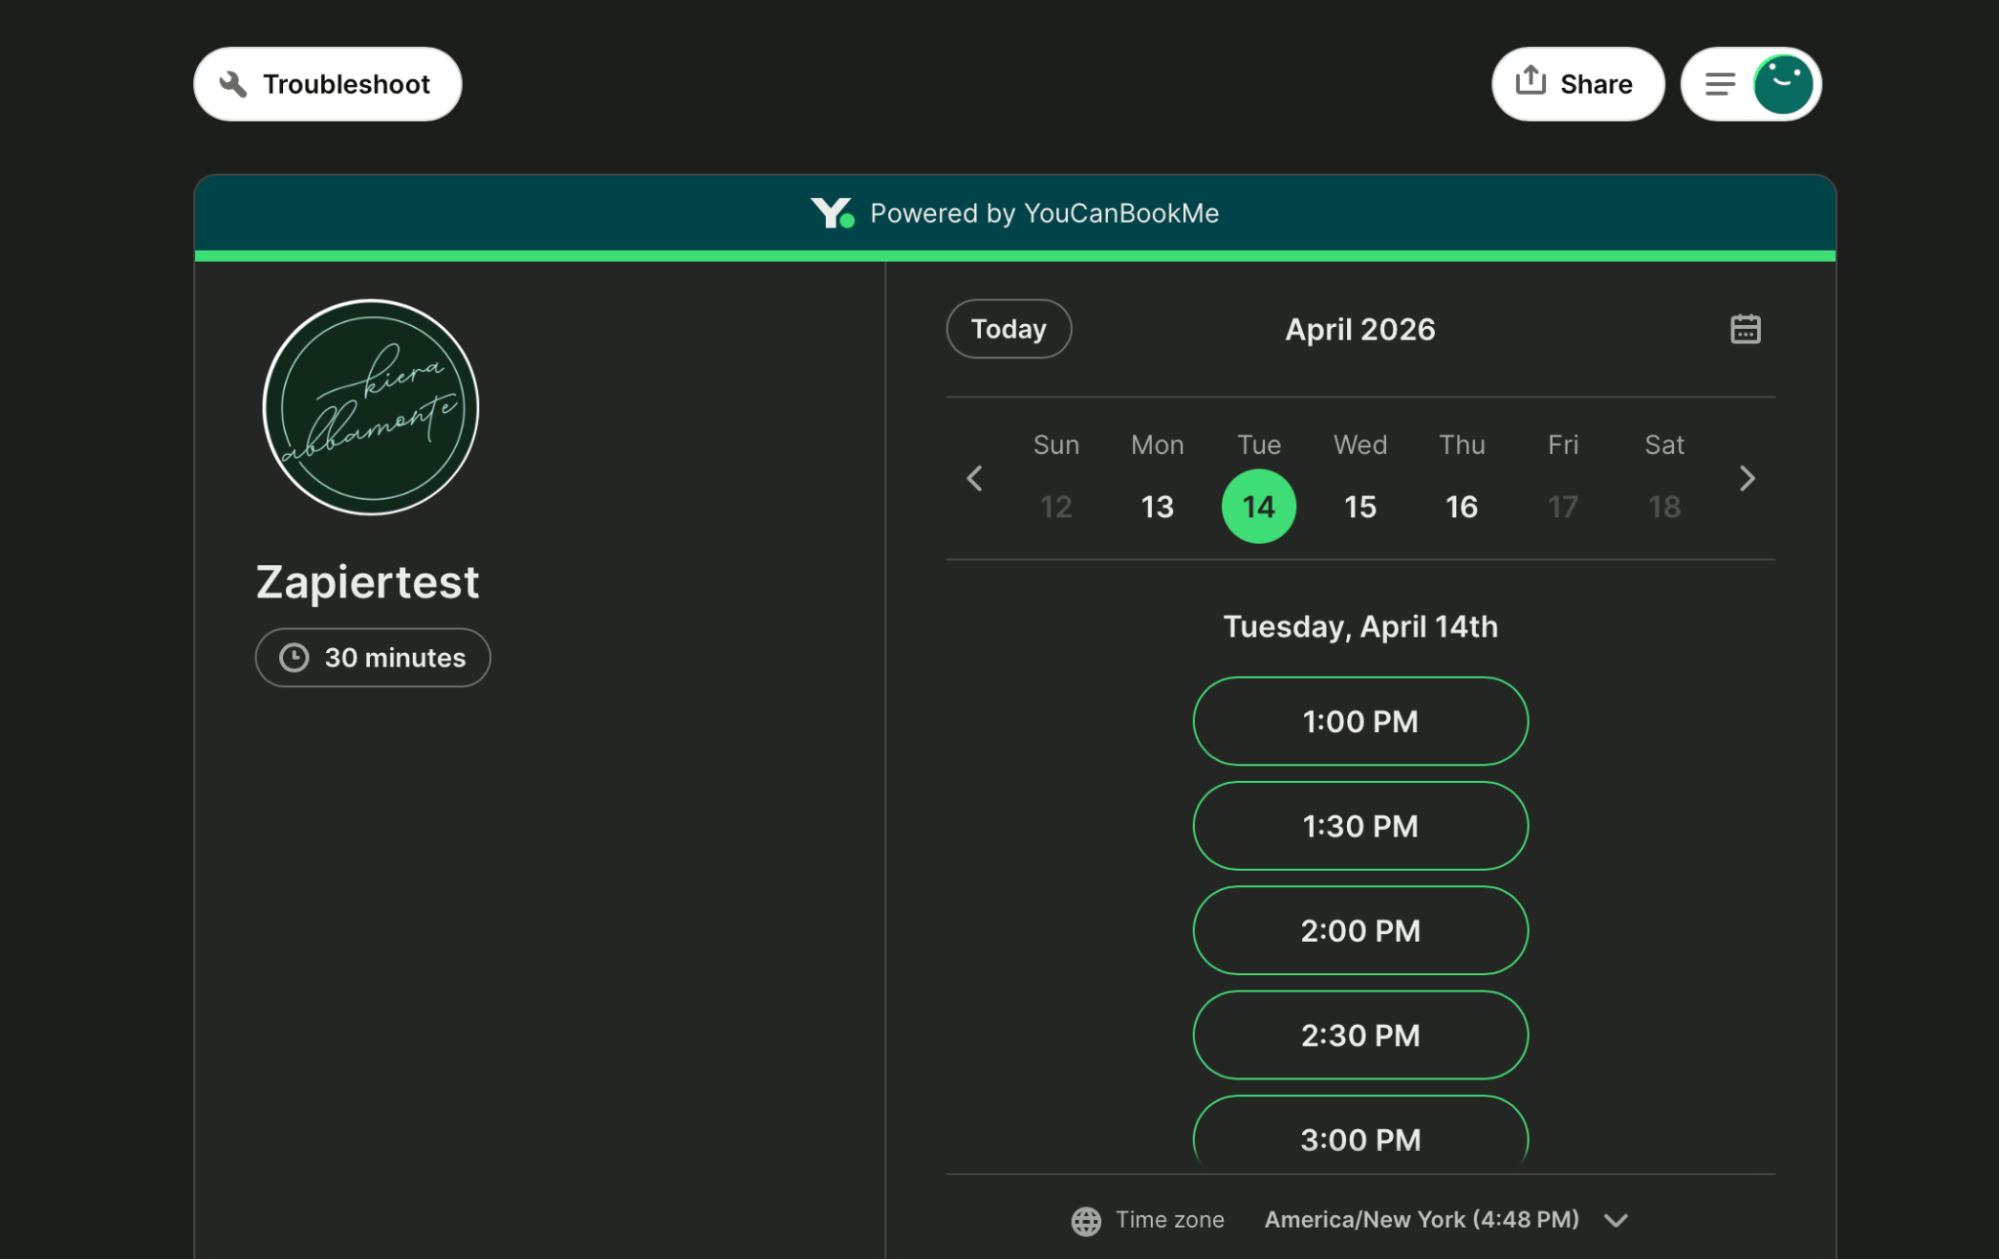Expand the America/New York time zone dropdown
1999x1260 pixels.
[1615, 1220]
